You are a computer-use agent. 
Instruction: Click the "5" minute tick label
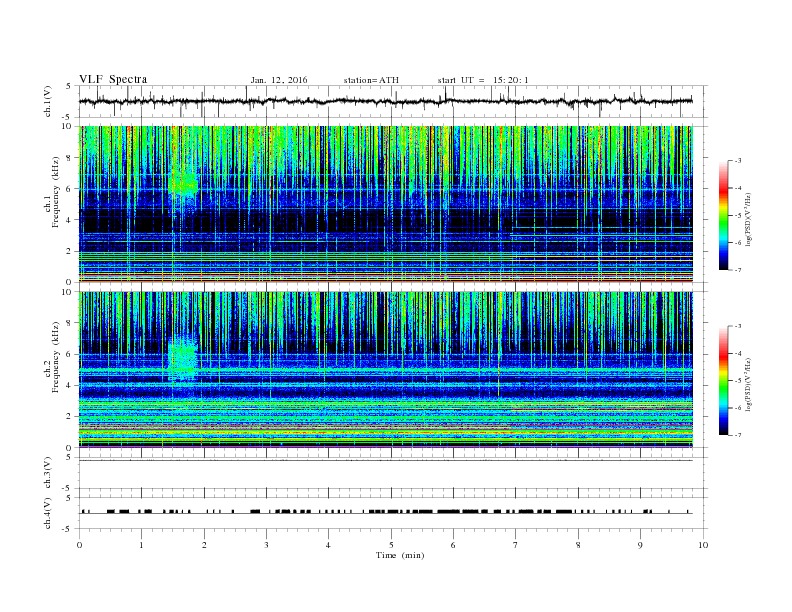(x=391, y=545)
